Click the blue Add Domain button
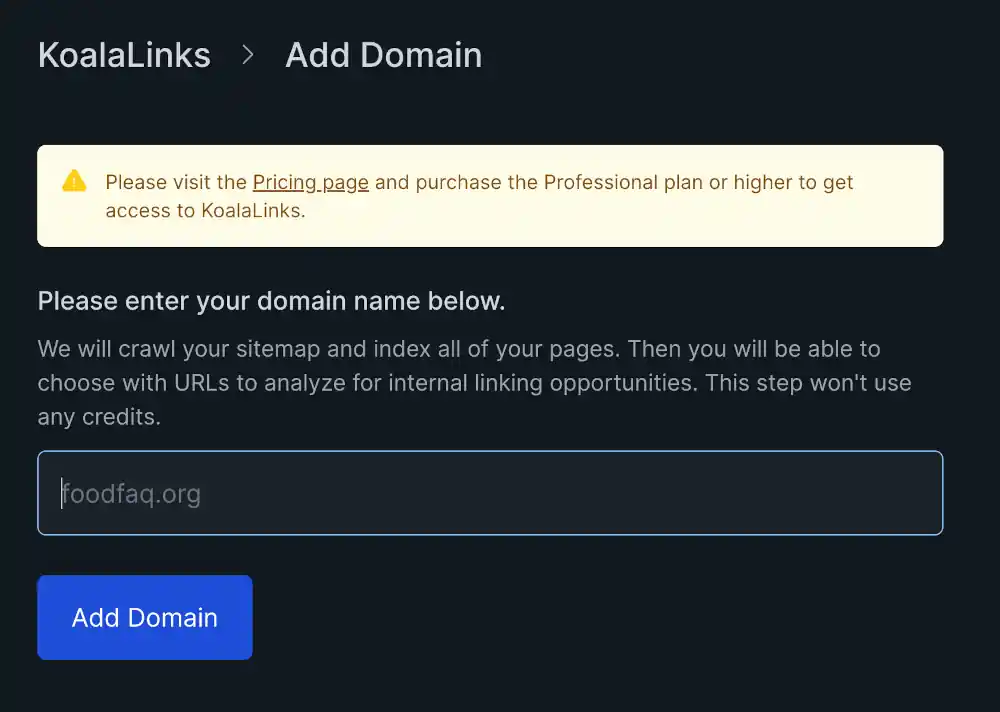This screenshot has height=712, width=1000. (145, 617)
